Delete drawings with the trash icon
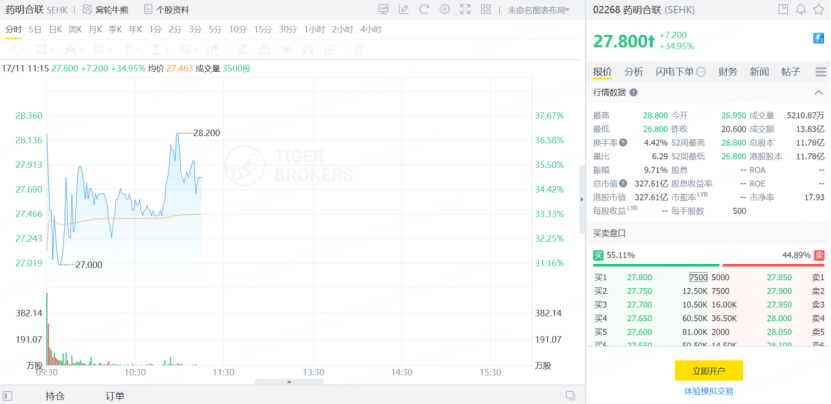831x404 pixels. click(x=359, y=49)
